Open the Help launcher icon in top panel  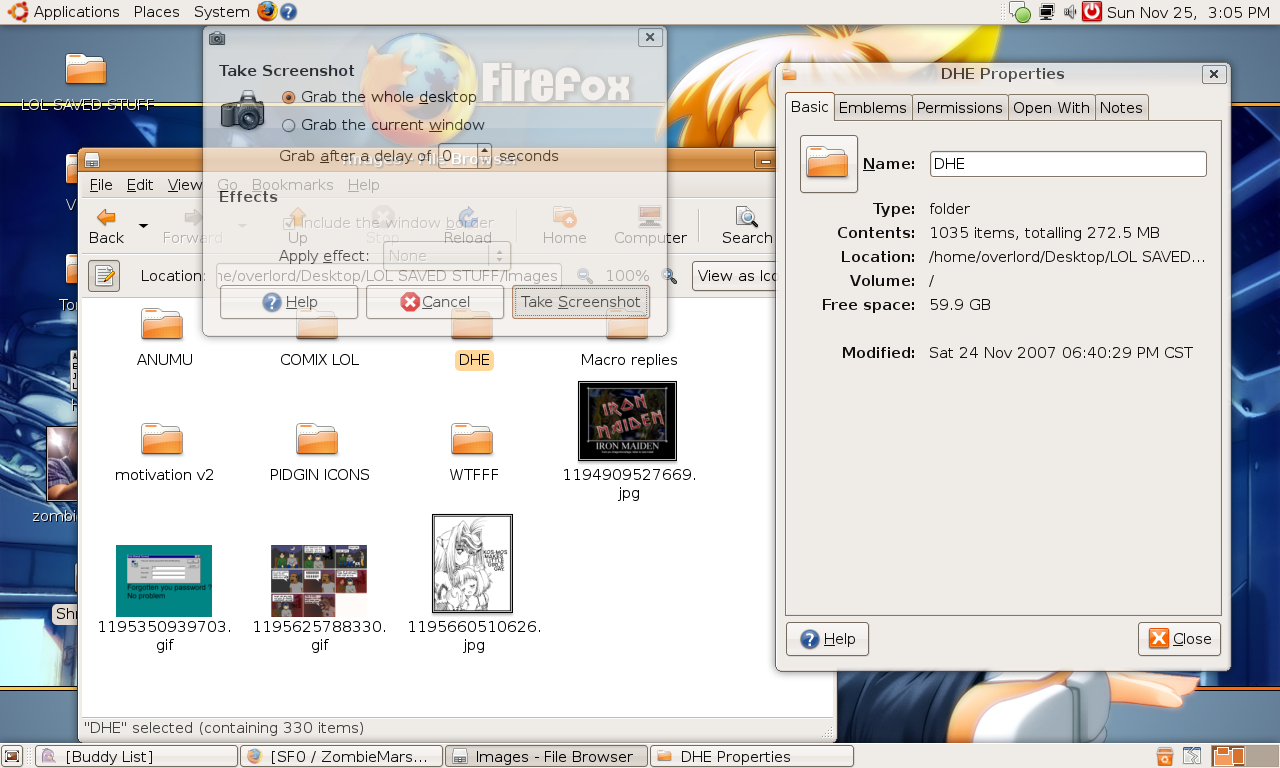[x=288, y=12]
